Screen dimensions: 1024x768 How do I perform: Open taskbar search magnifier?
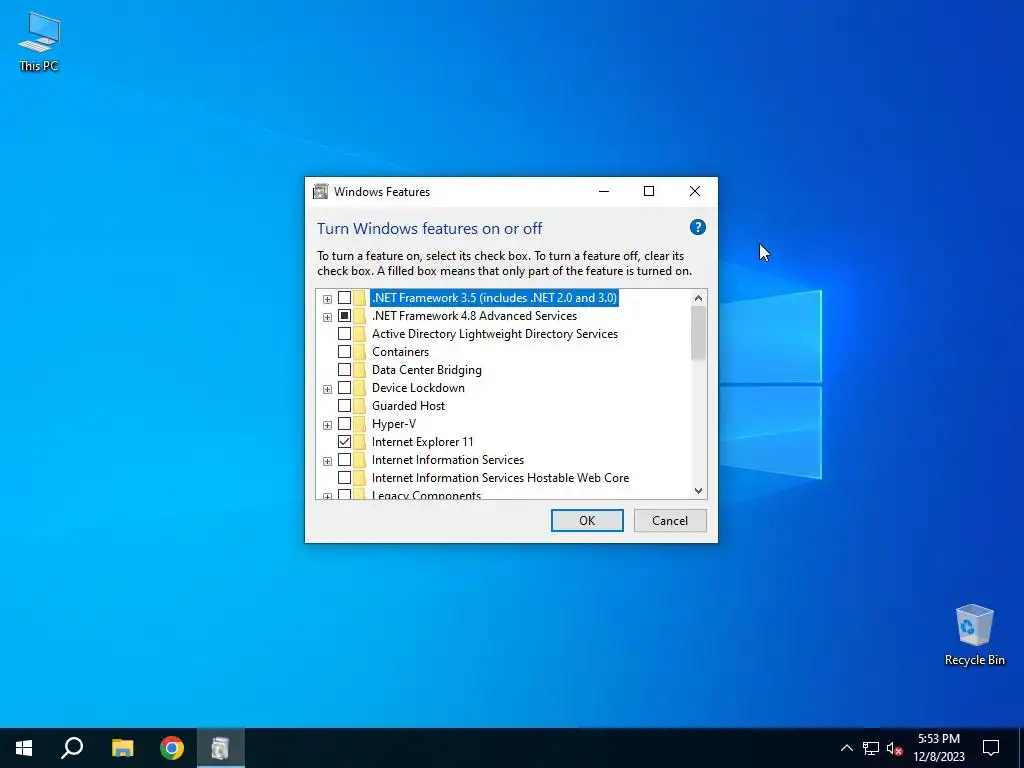[72, 748]
